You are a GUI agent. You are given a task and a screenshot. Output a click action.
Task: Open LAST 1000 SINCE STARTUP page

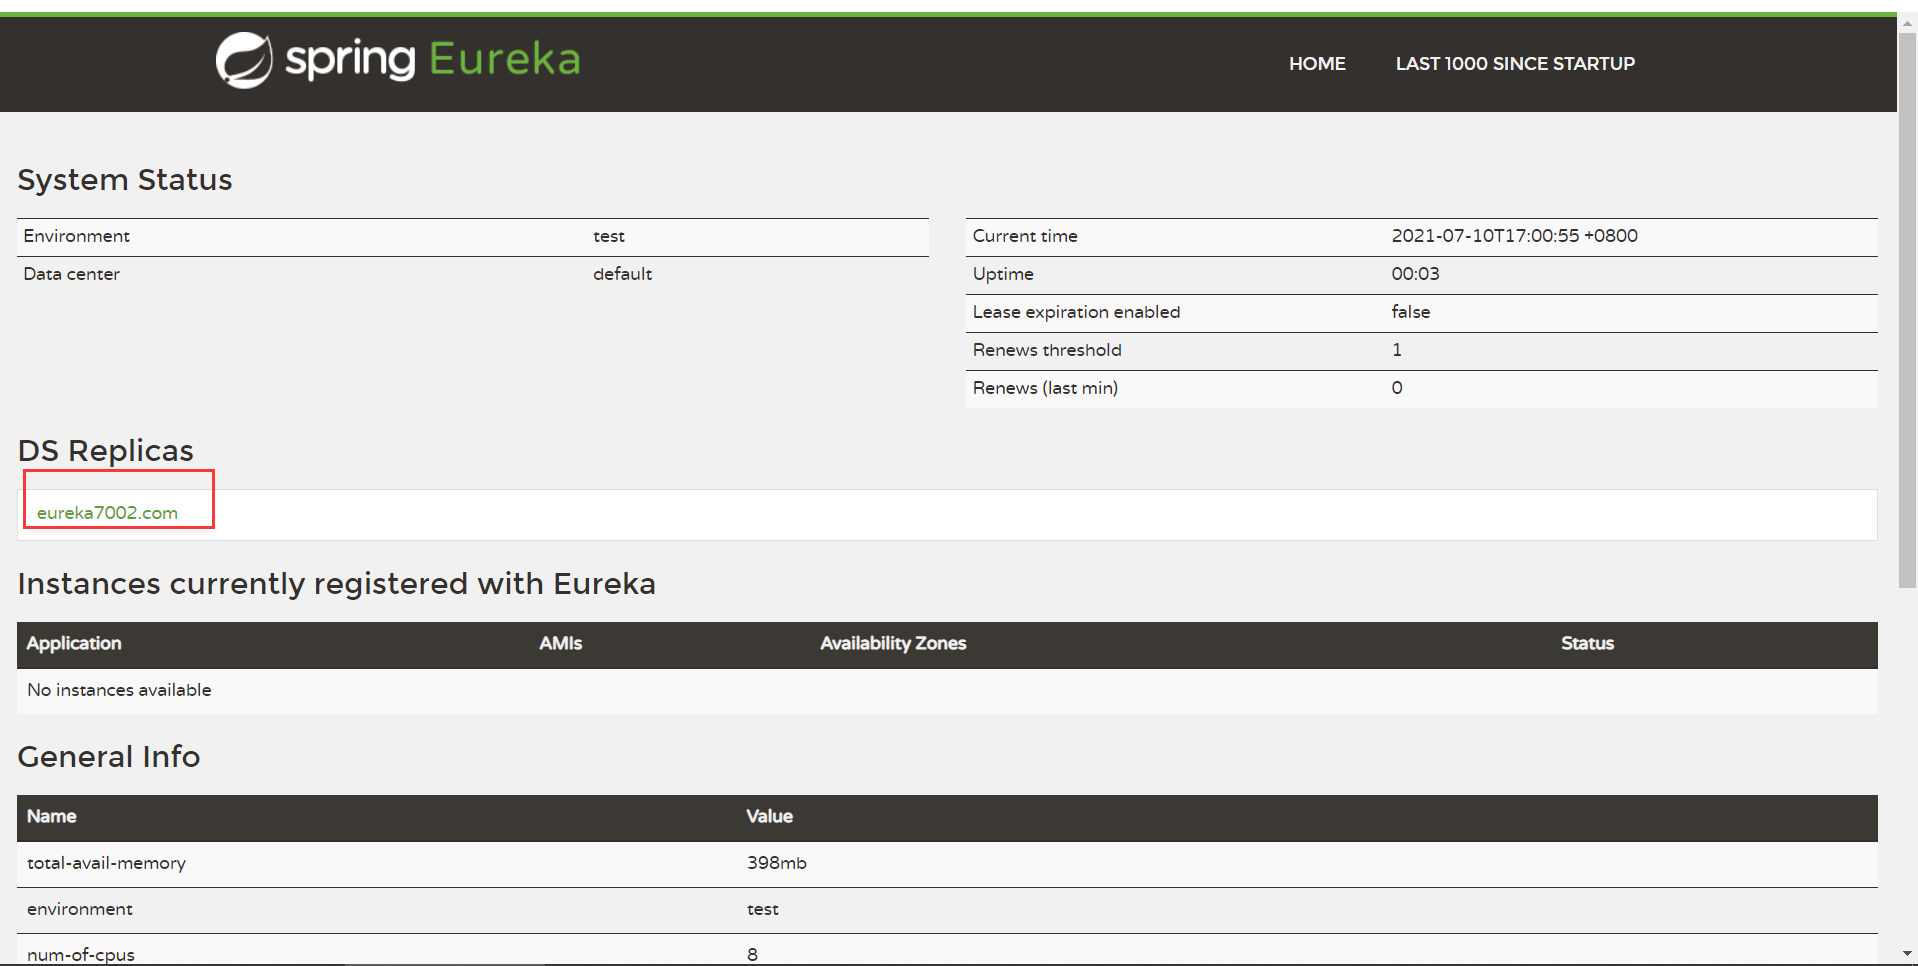coord(1515,64)
